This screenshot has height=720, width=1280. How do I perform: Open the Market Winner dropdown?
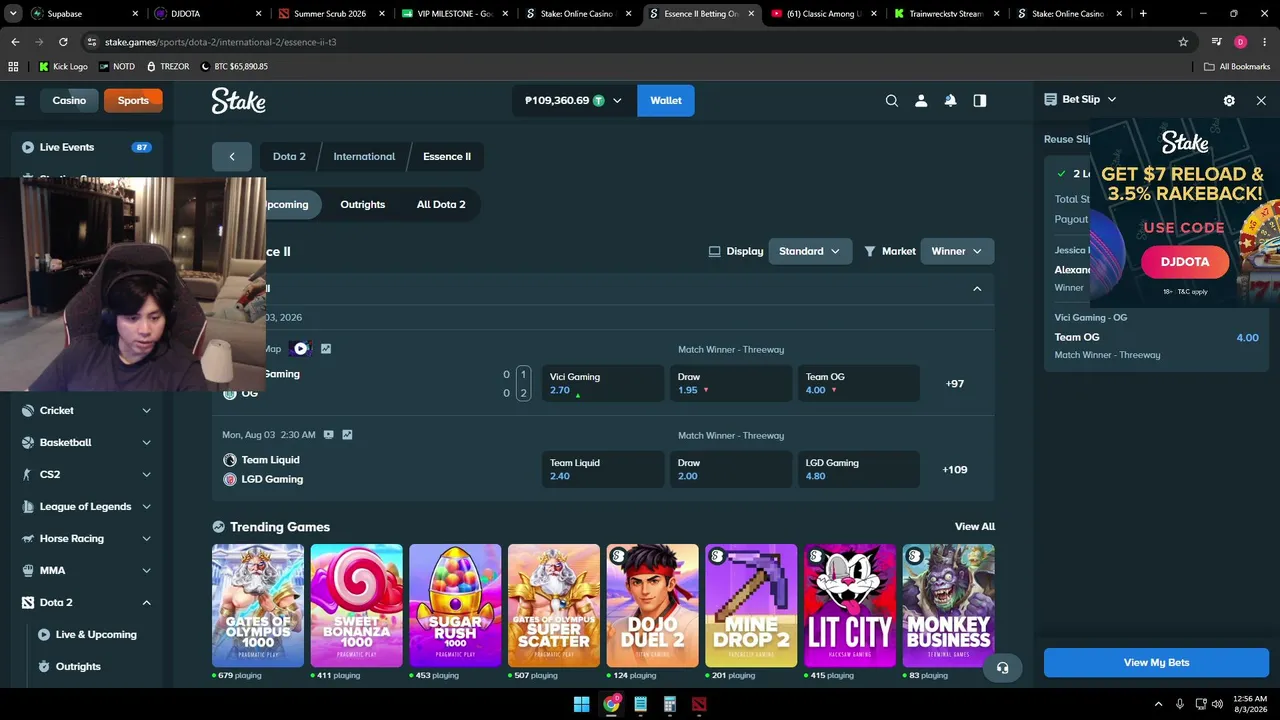click(x=957, y=251)
